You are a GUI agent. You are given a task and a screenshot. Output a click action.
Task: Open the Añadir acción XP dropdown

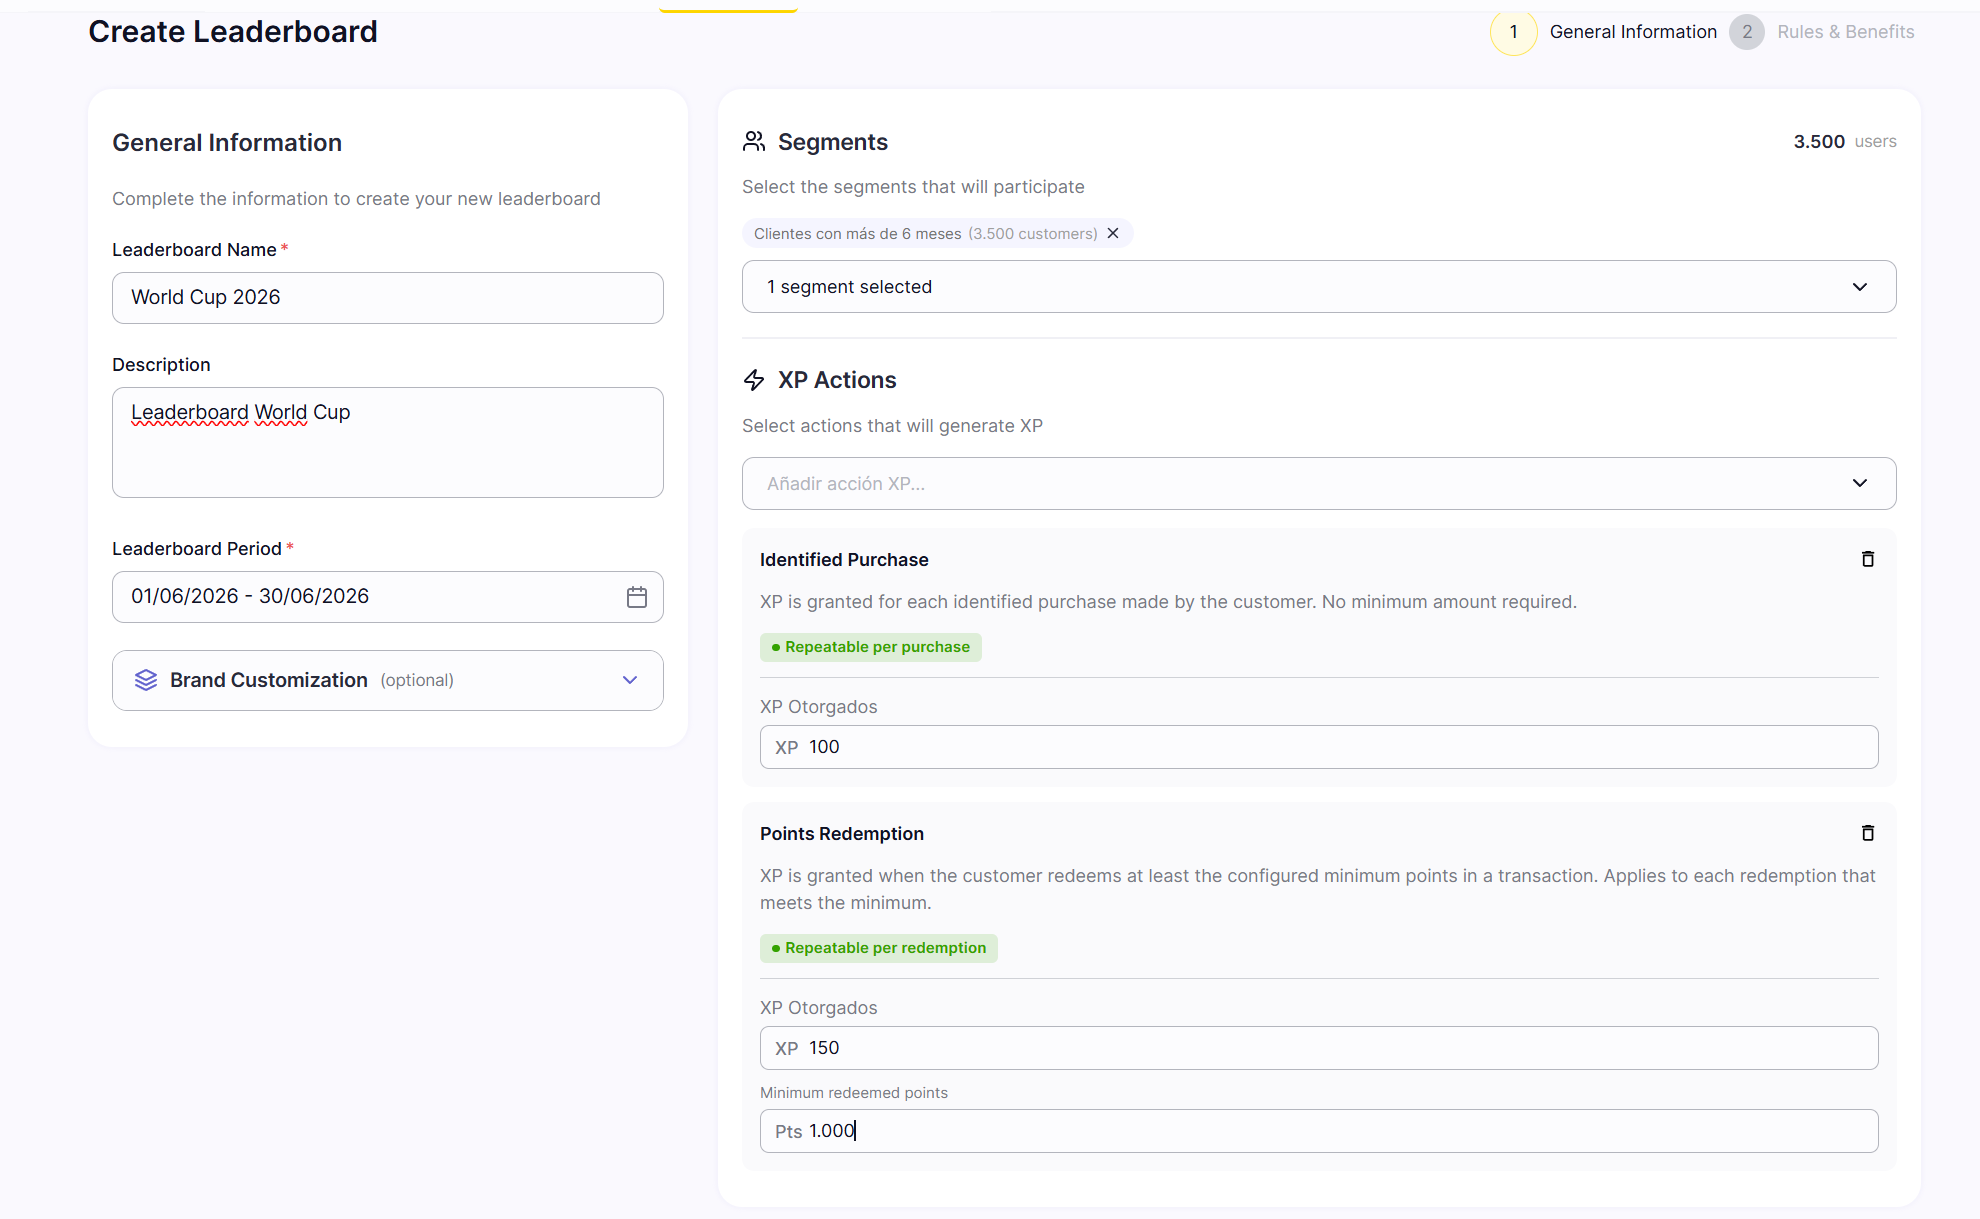pos(1319,484)
